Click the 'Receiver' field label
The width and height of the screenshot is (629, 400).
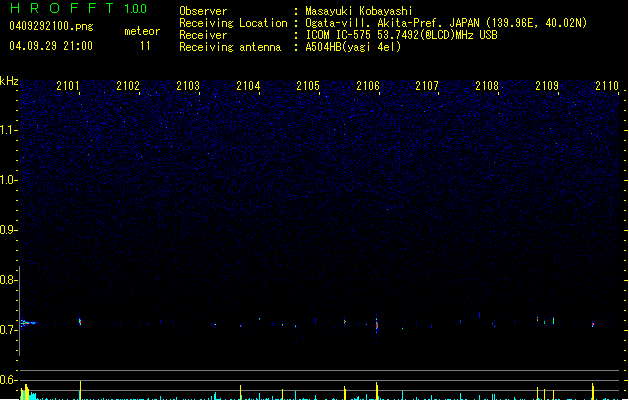pyautogui.click(x=203, y=35)
